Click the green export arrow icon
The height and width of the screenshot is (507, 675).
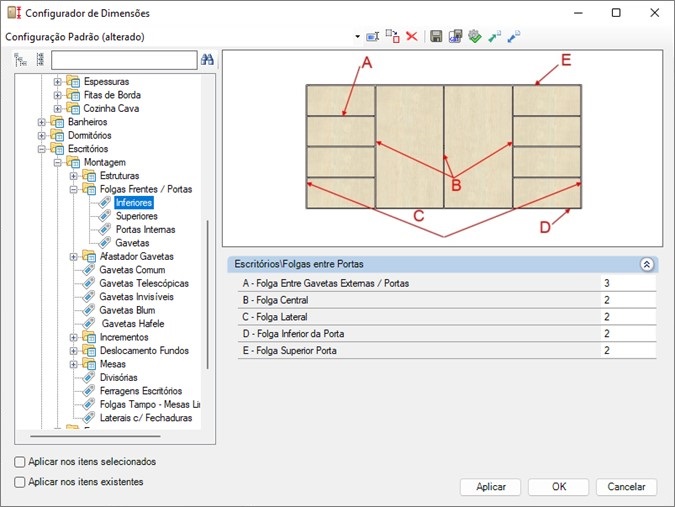(x=494, y=37)
